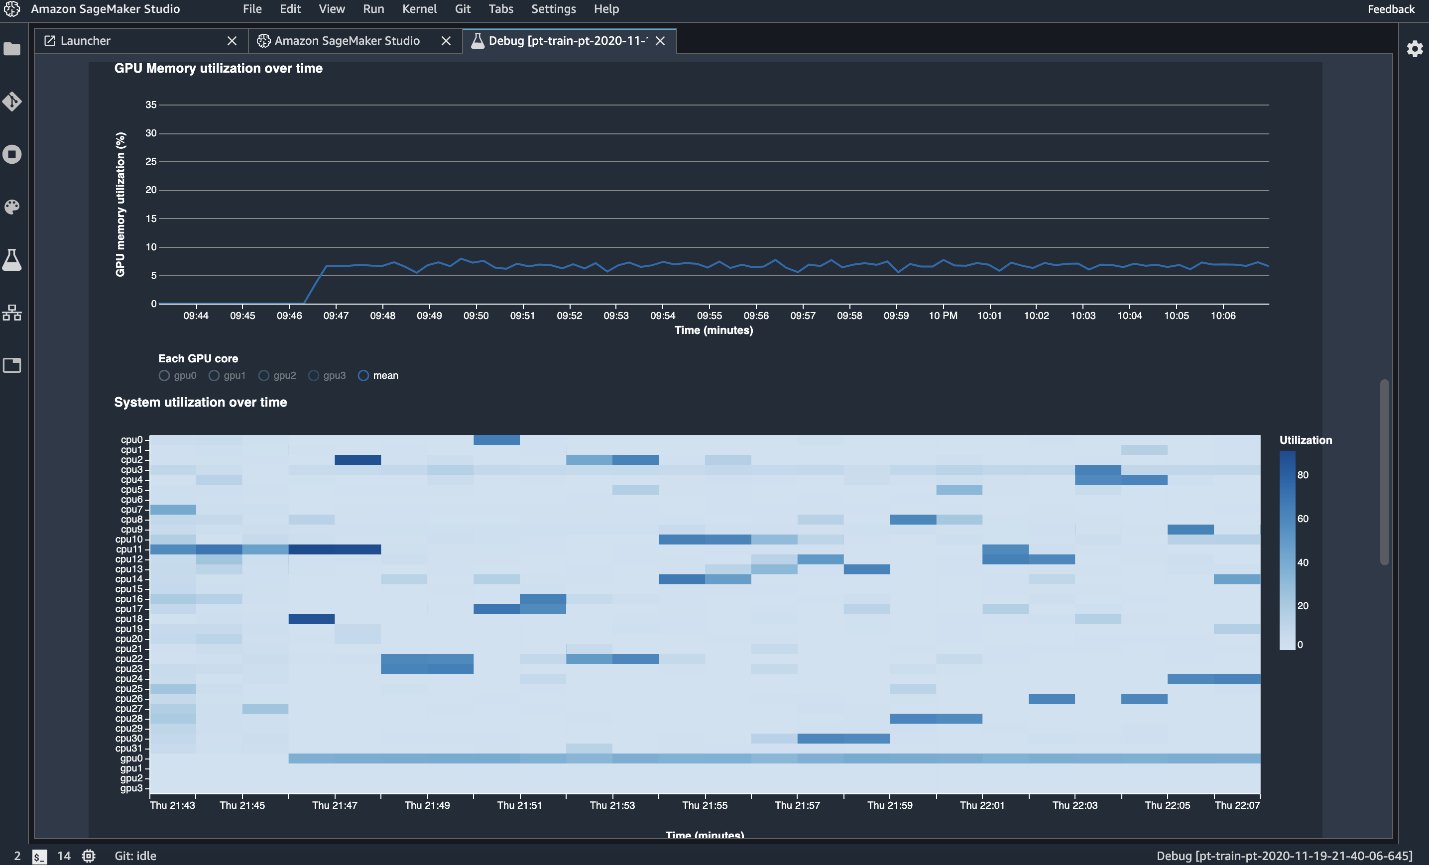Open the Git panel from left sidebar

click(12, 102)
